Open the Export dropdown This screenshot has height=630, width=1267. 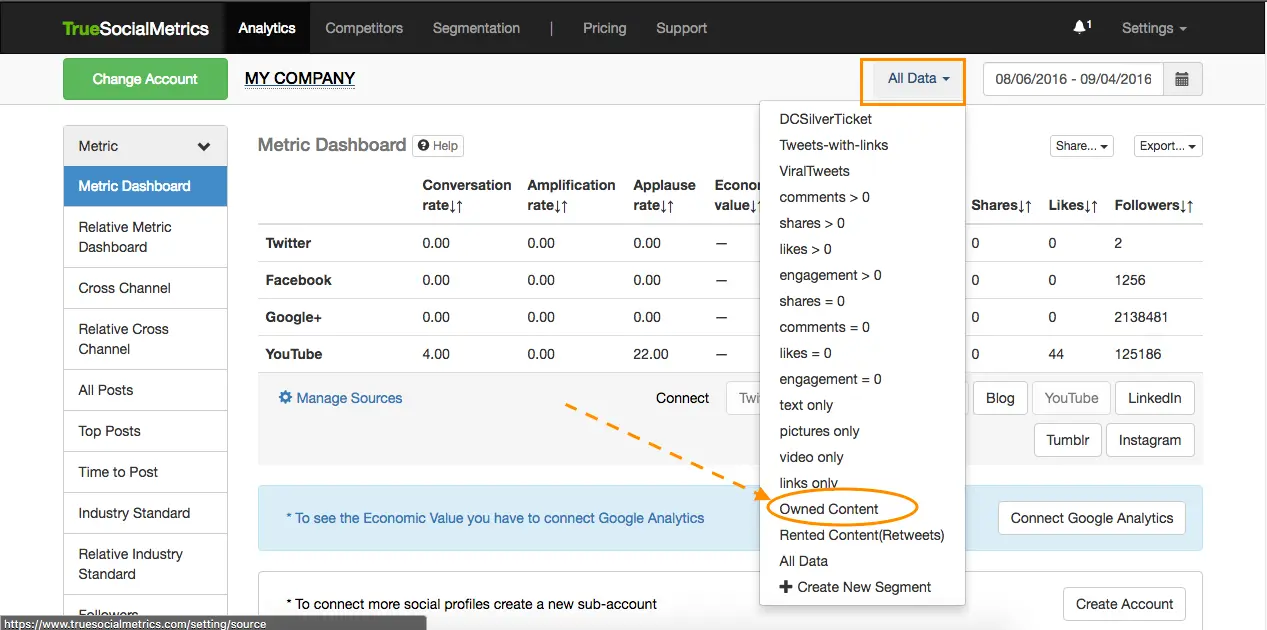(x=1168, y=146)
